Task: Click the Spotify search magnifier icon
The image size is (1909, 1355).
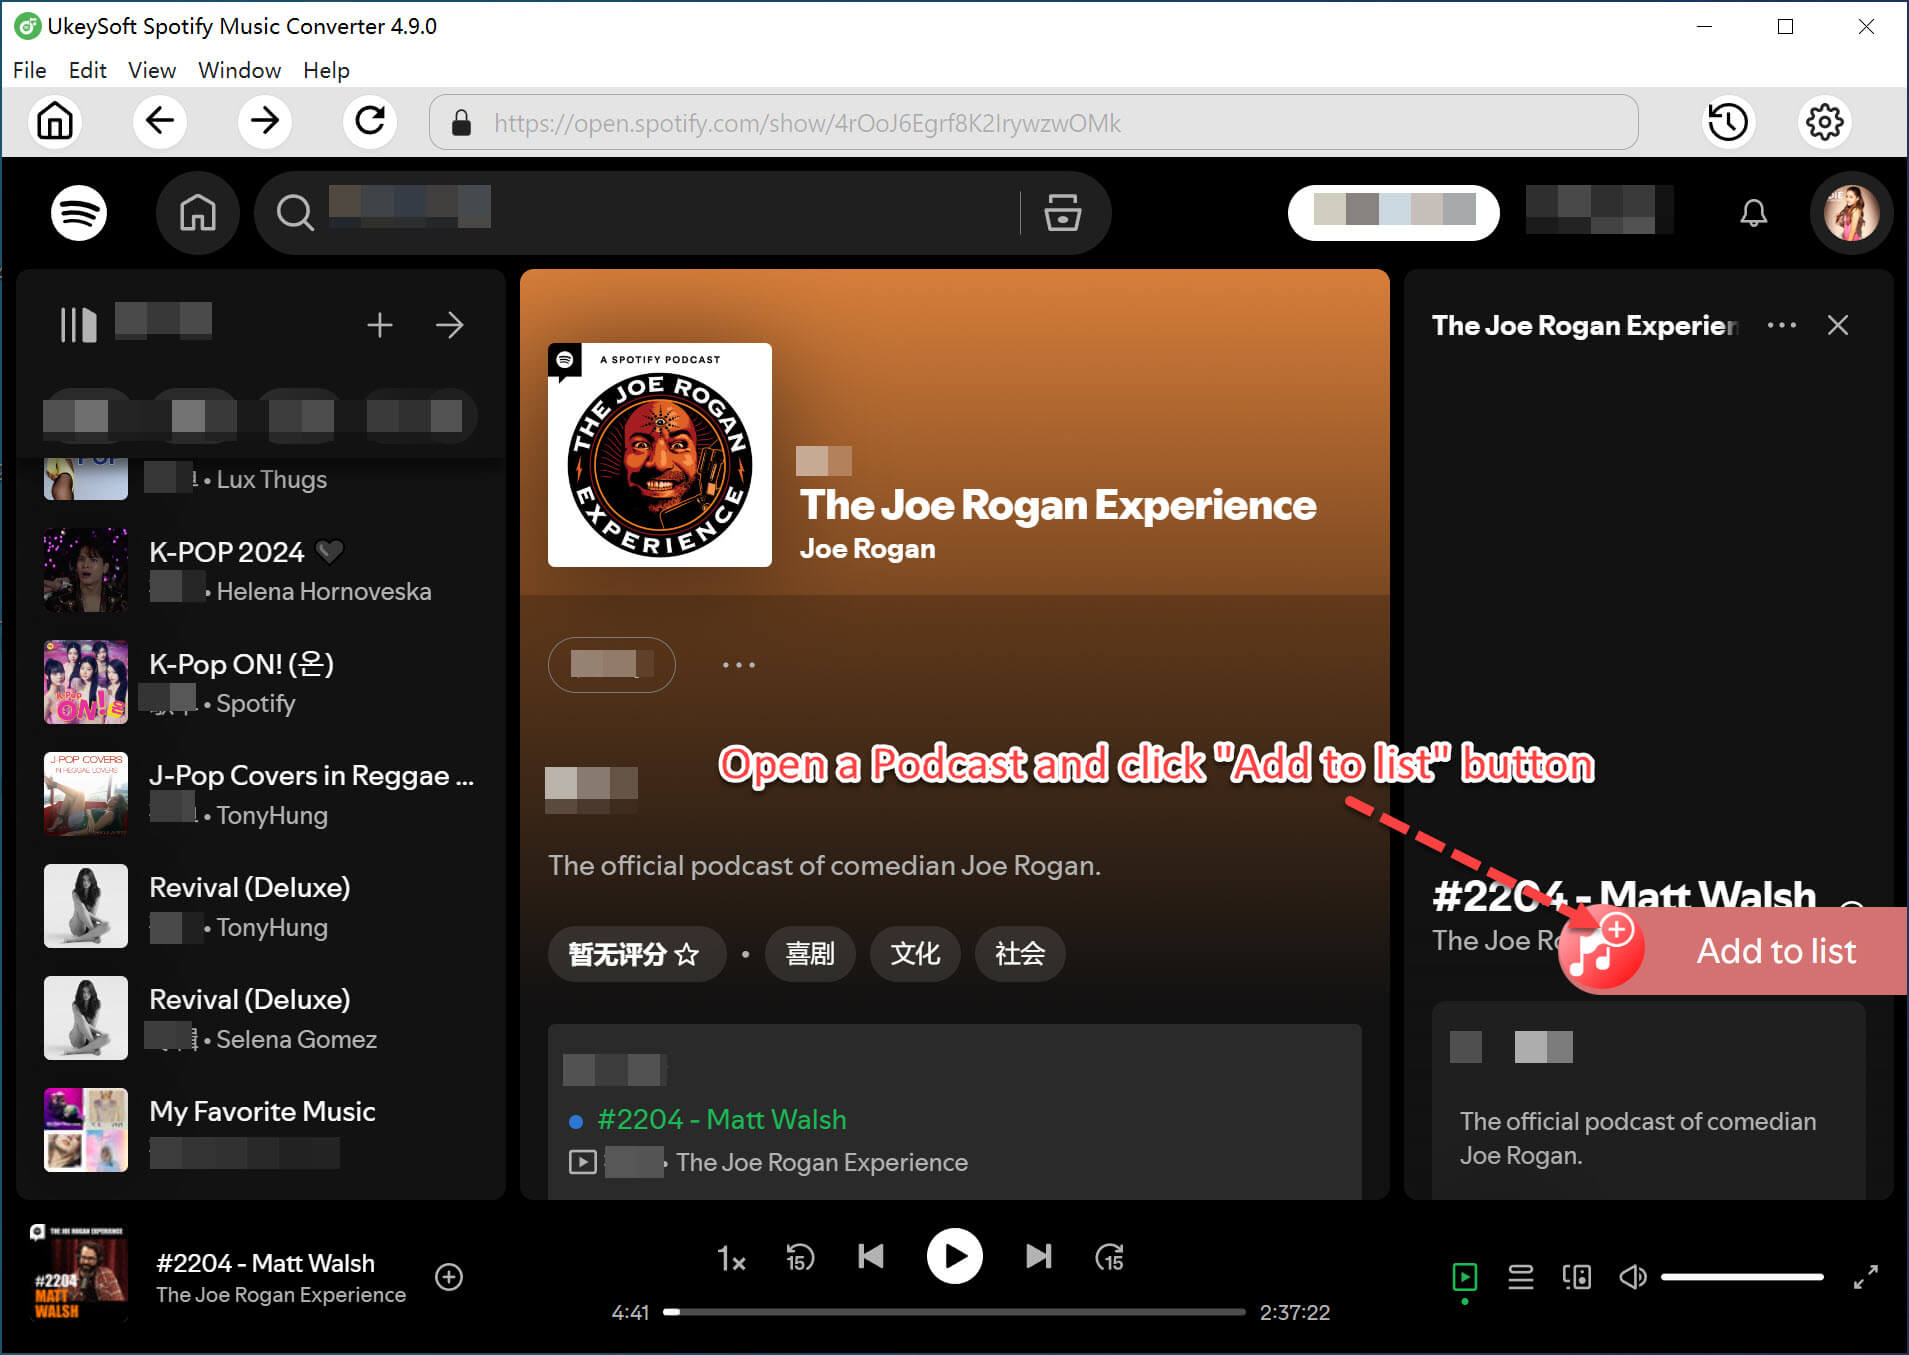Action: (x=295, y=213)
